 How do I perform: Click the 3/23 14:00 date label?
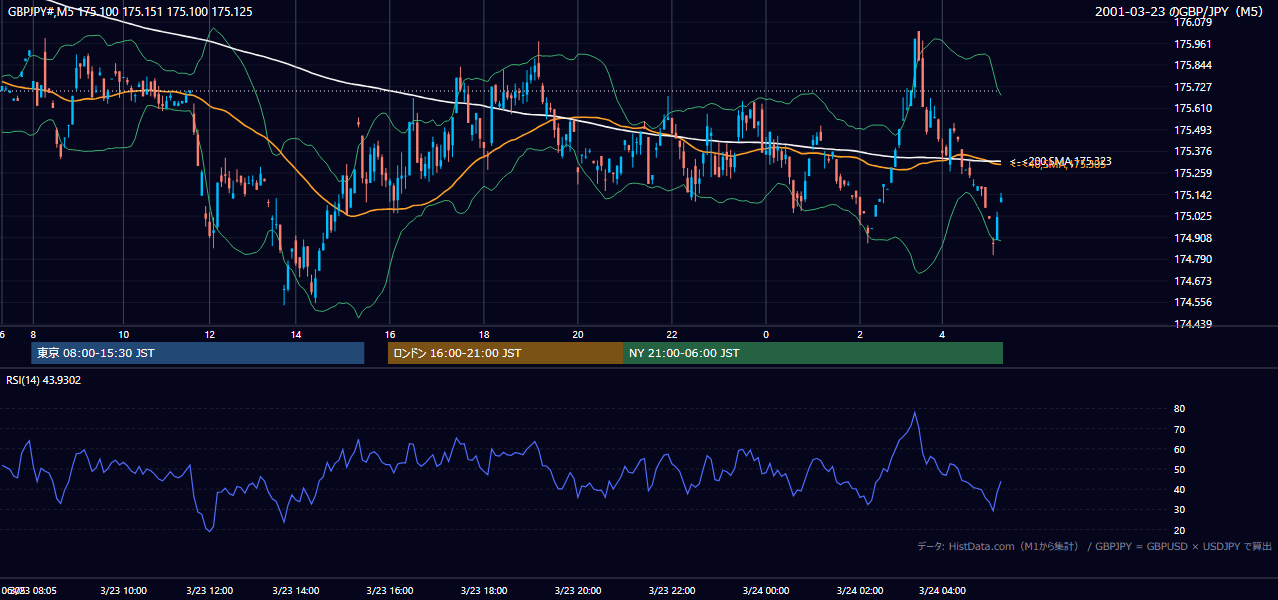(x=295, y=591)
